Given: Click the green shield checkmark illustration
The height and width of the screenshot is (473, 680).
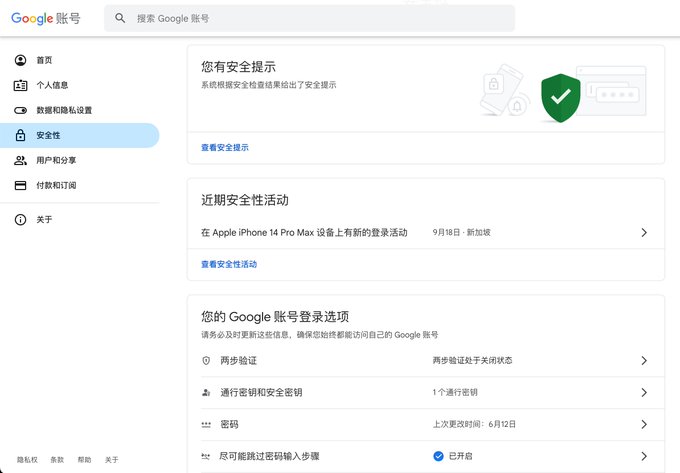Looking at the screenshot, I should coord(560,98).
